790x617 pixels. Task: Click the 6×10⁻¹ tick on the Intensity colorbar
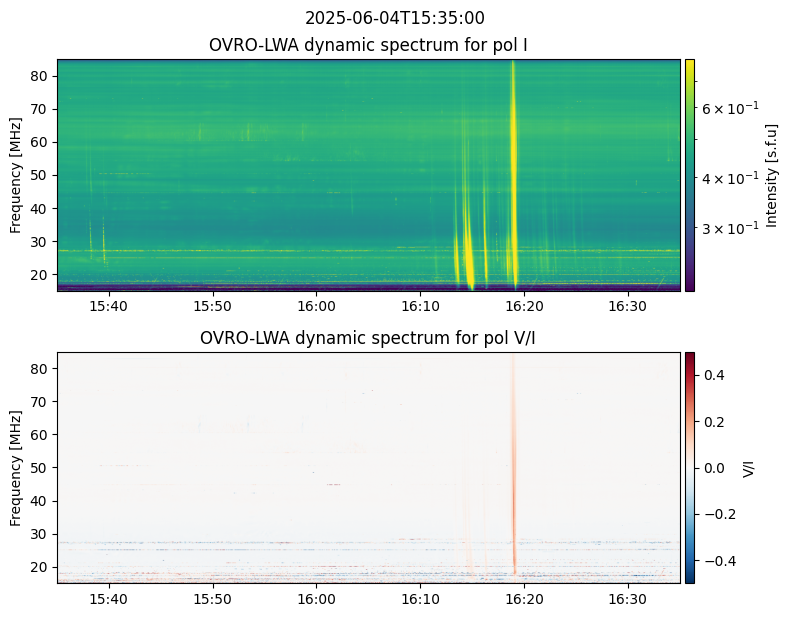[x=729, y=108]
